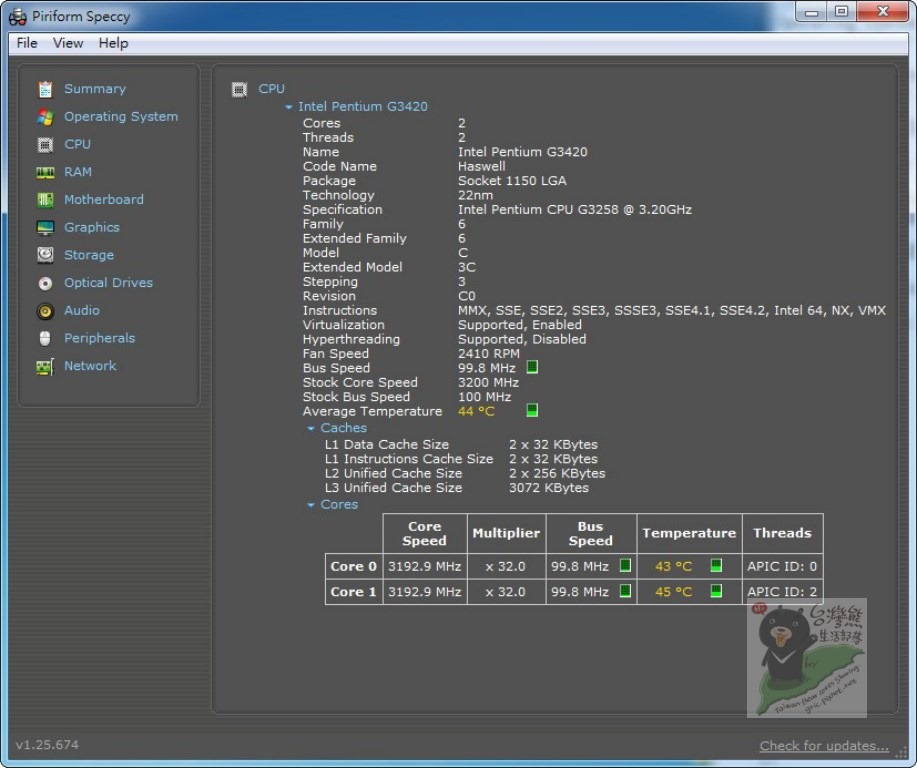917x768 pixels.
Task: Click the Check for updates link
Action: coord(823,745)
